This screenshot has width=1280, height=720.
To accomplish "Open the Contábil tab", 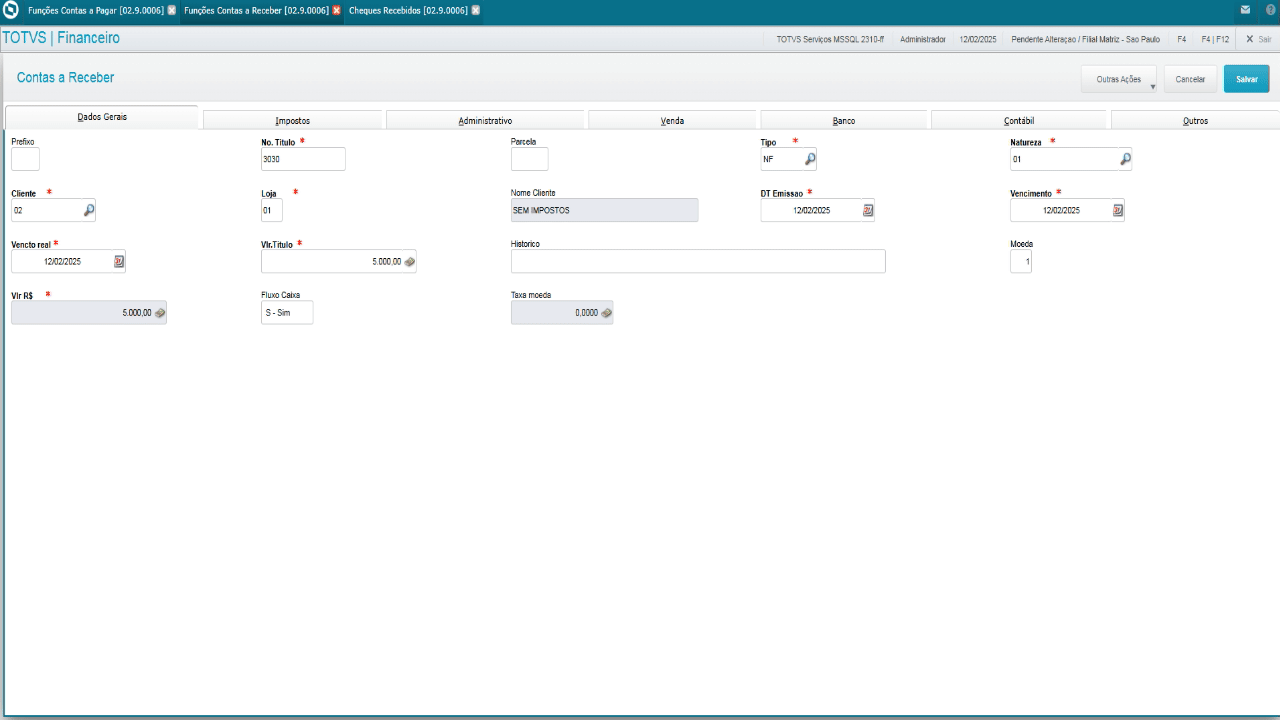I will (x=1019, y=120).
